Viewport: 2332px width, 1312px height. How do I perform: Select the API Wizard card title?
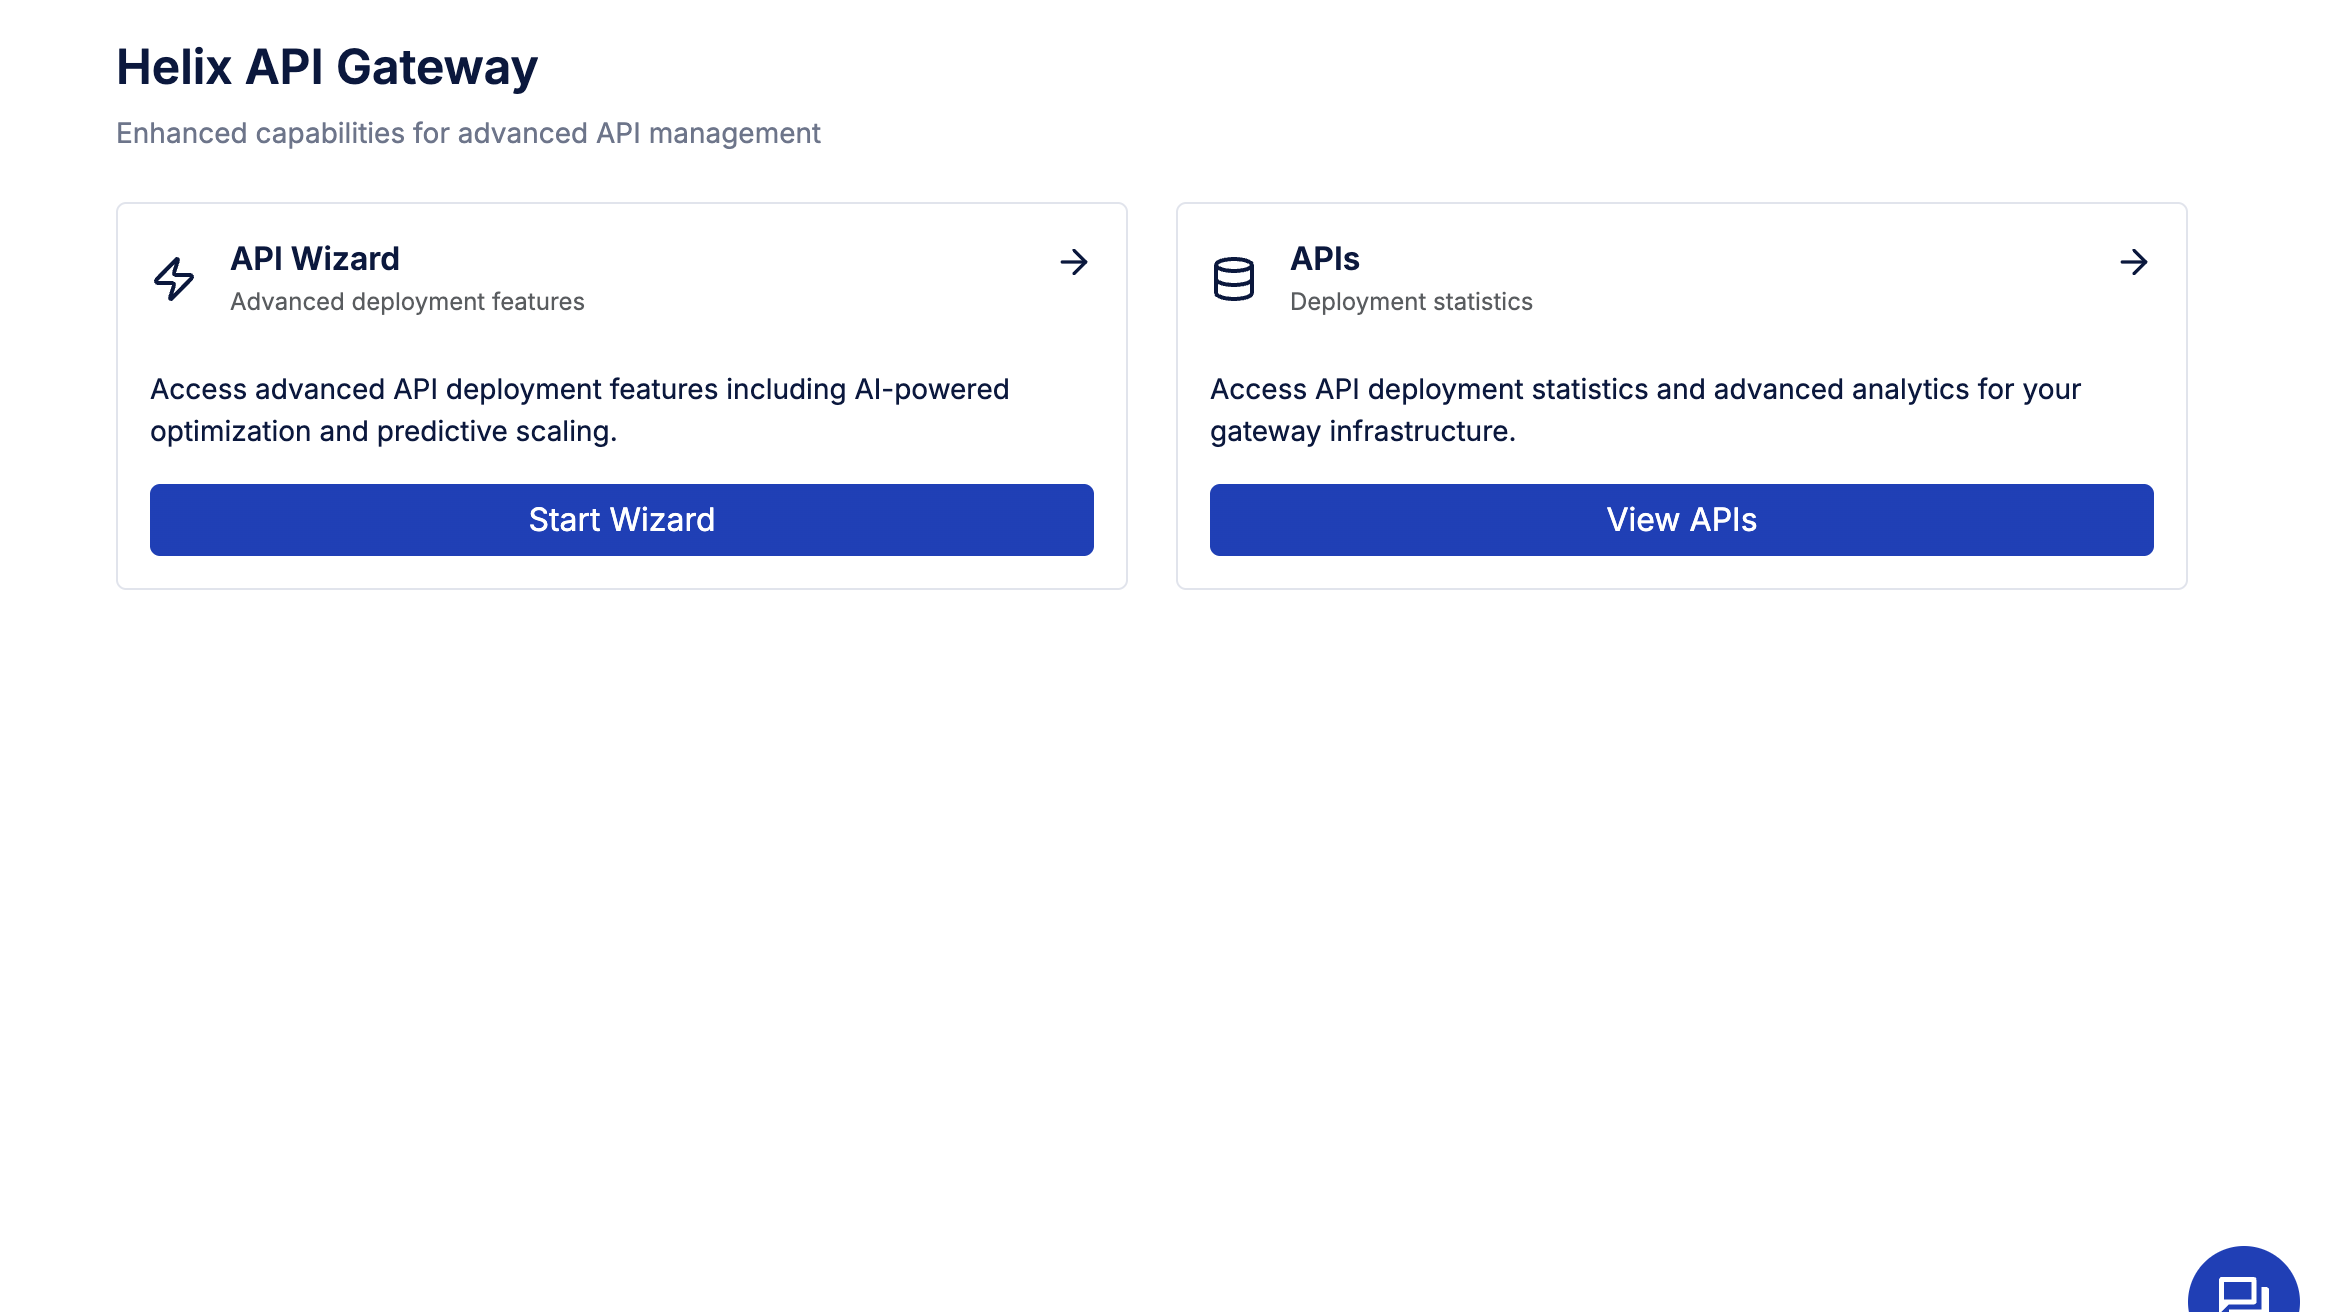(315, 259)
